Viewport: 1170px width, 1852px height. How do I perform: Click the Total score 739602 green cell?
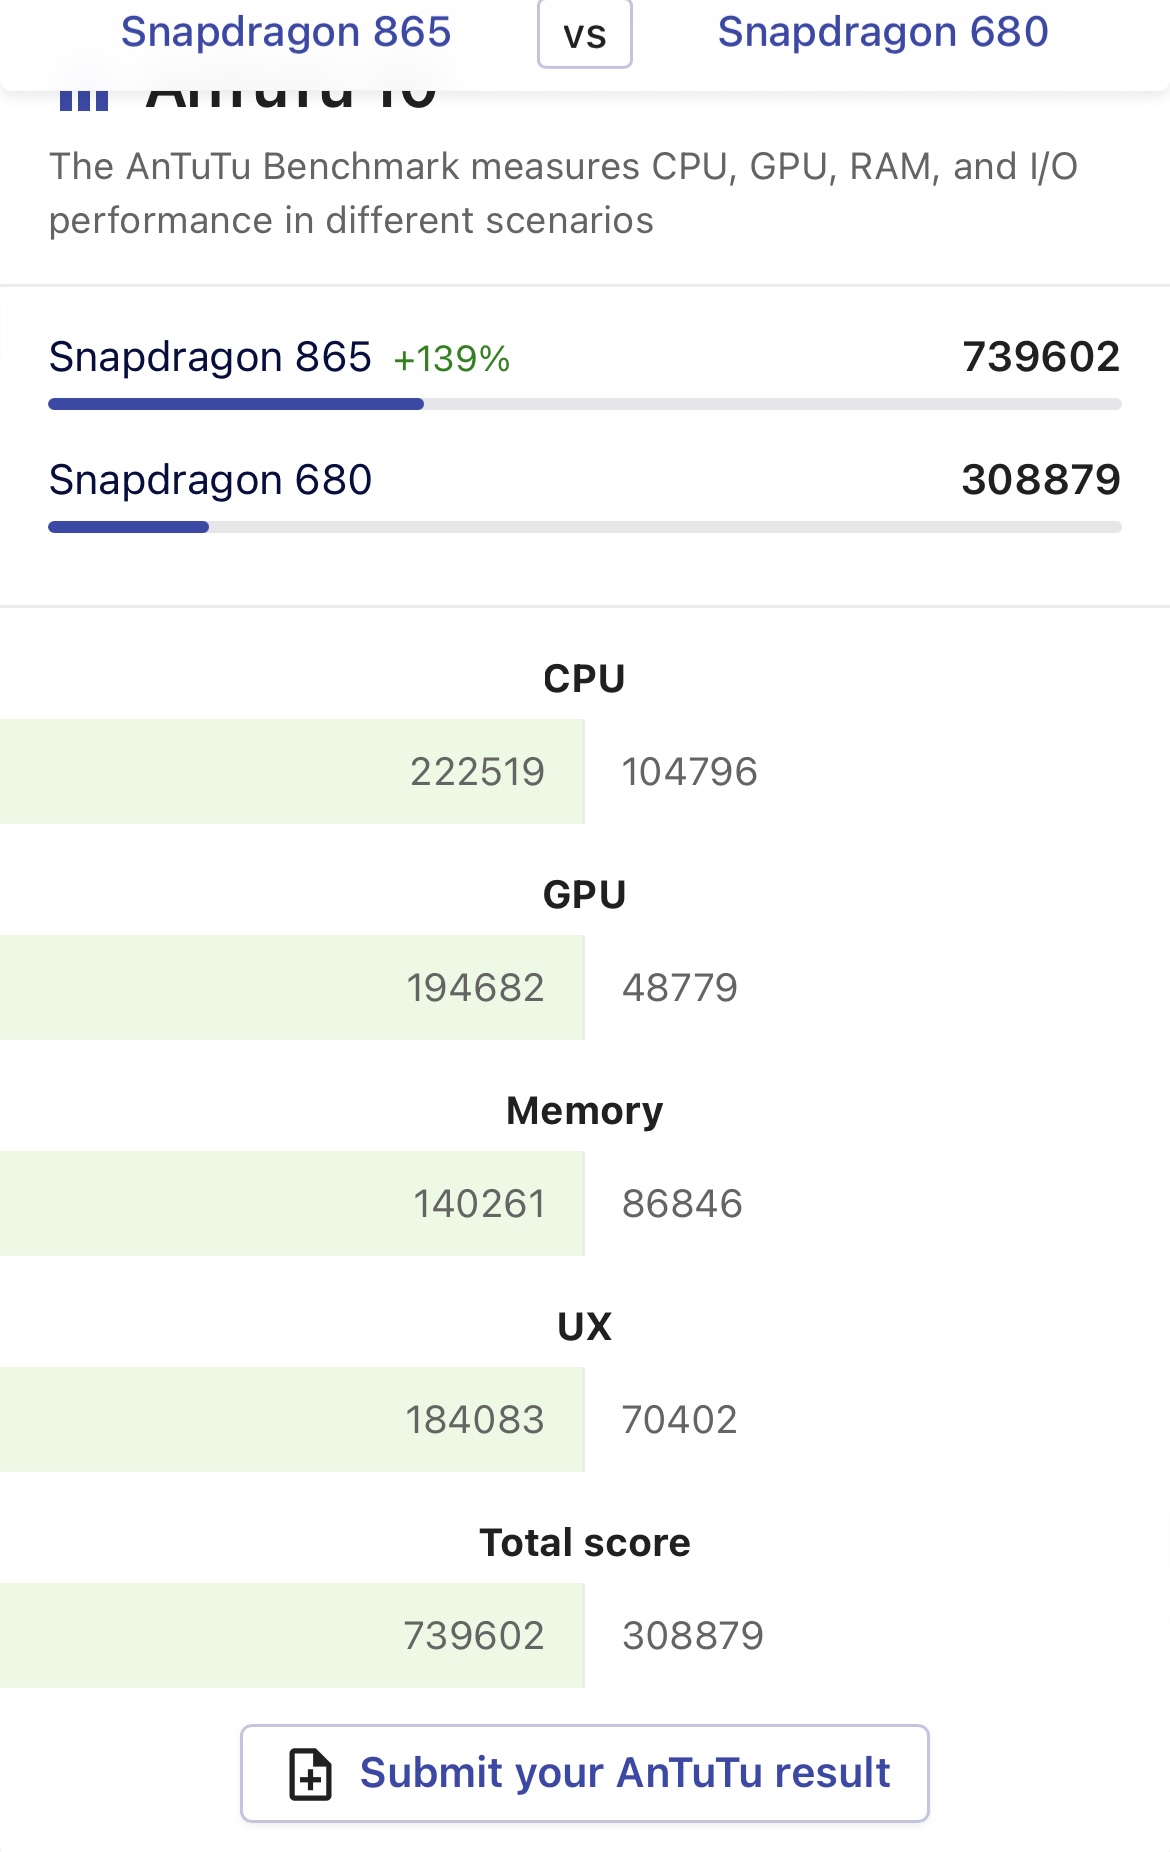(x=474, y=1636)
